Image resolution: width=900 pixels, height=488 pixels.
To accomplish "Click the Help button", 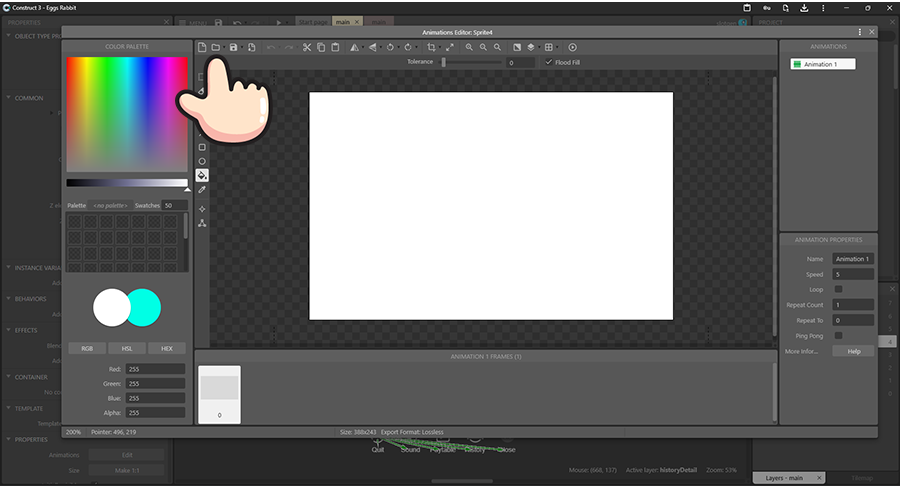I will tap(853, 352).
